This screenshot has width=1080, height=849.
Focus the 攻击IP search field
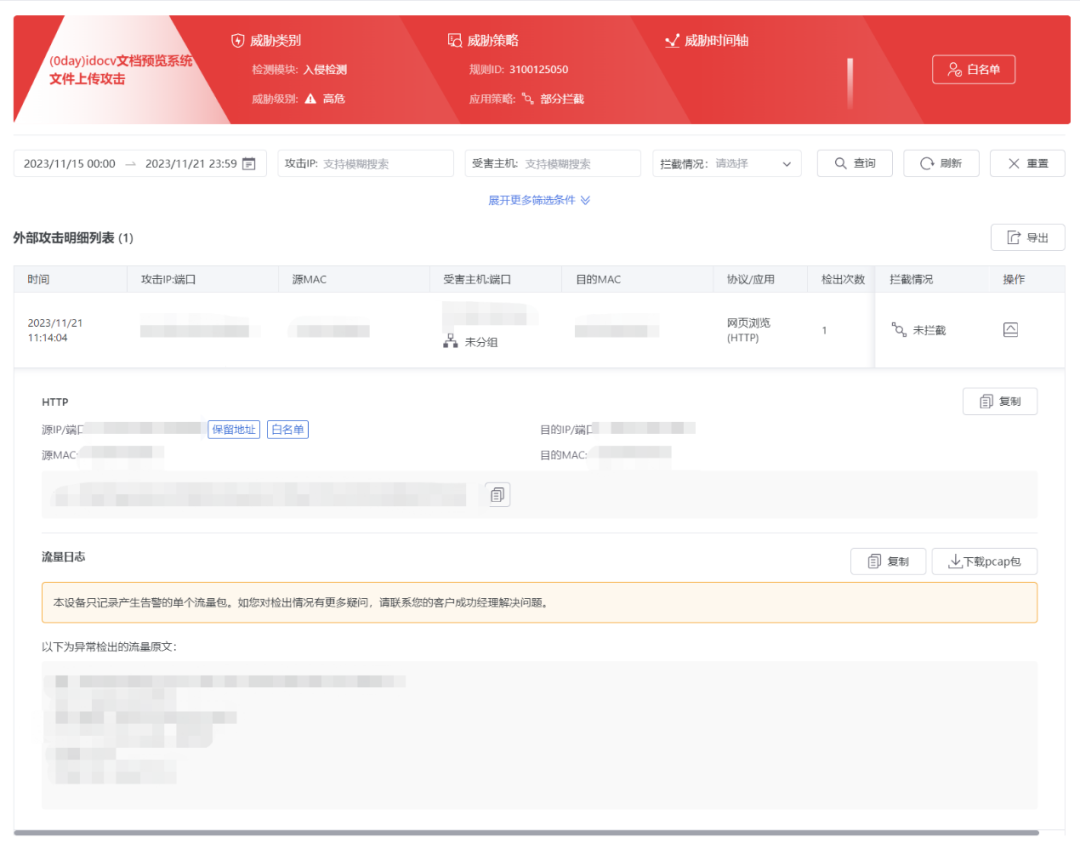366,164
